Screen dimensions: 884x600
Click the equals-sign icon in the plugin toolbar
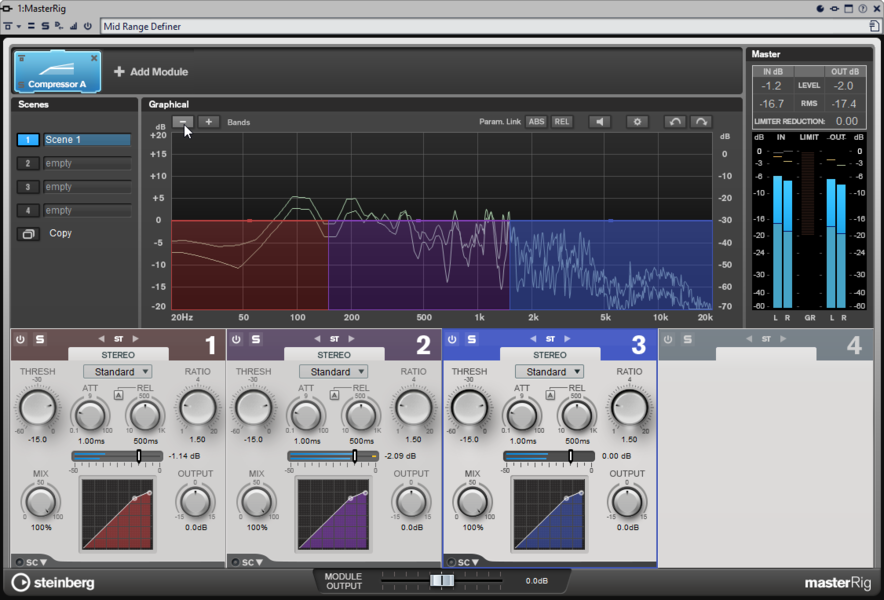(31, 26)
